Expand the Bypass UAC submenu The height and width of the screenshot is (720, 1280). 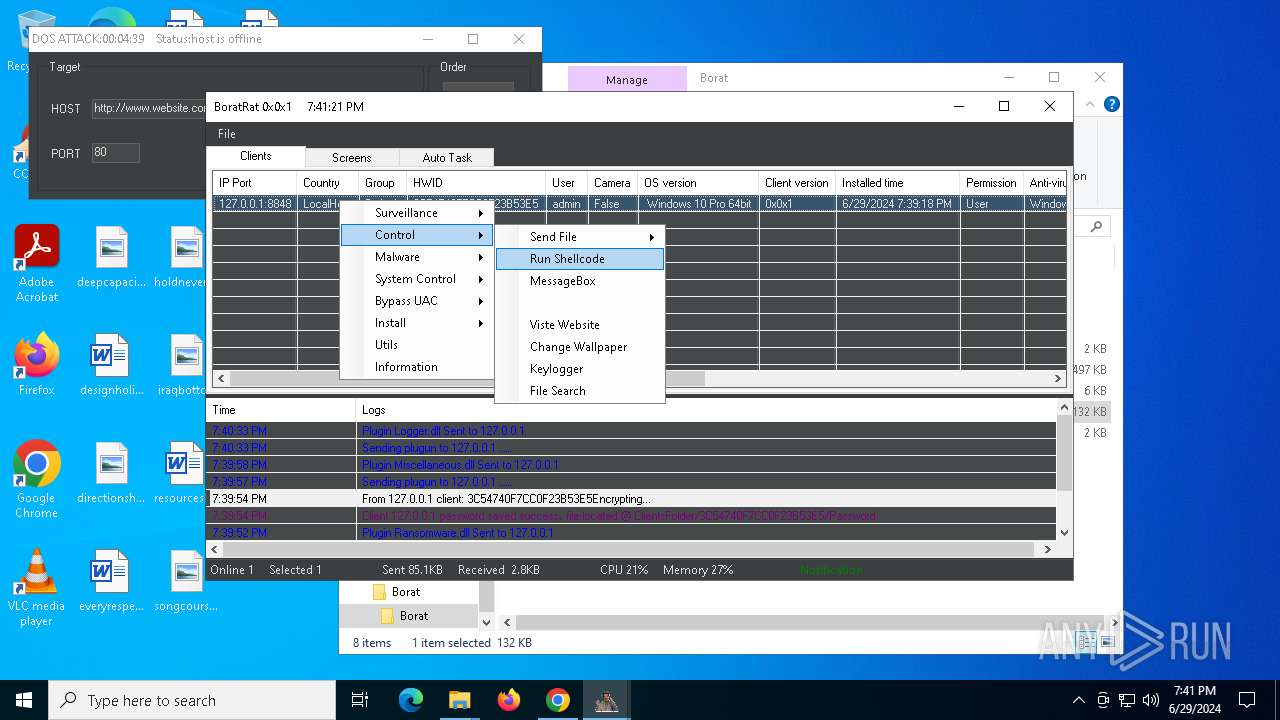[417, 301]
